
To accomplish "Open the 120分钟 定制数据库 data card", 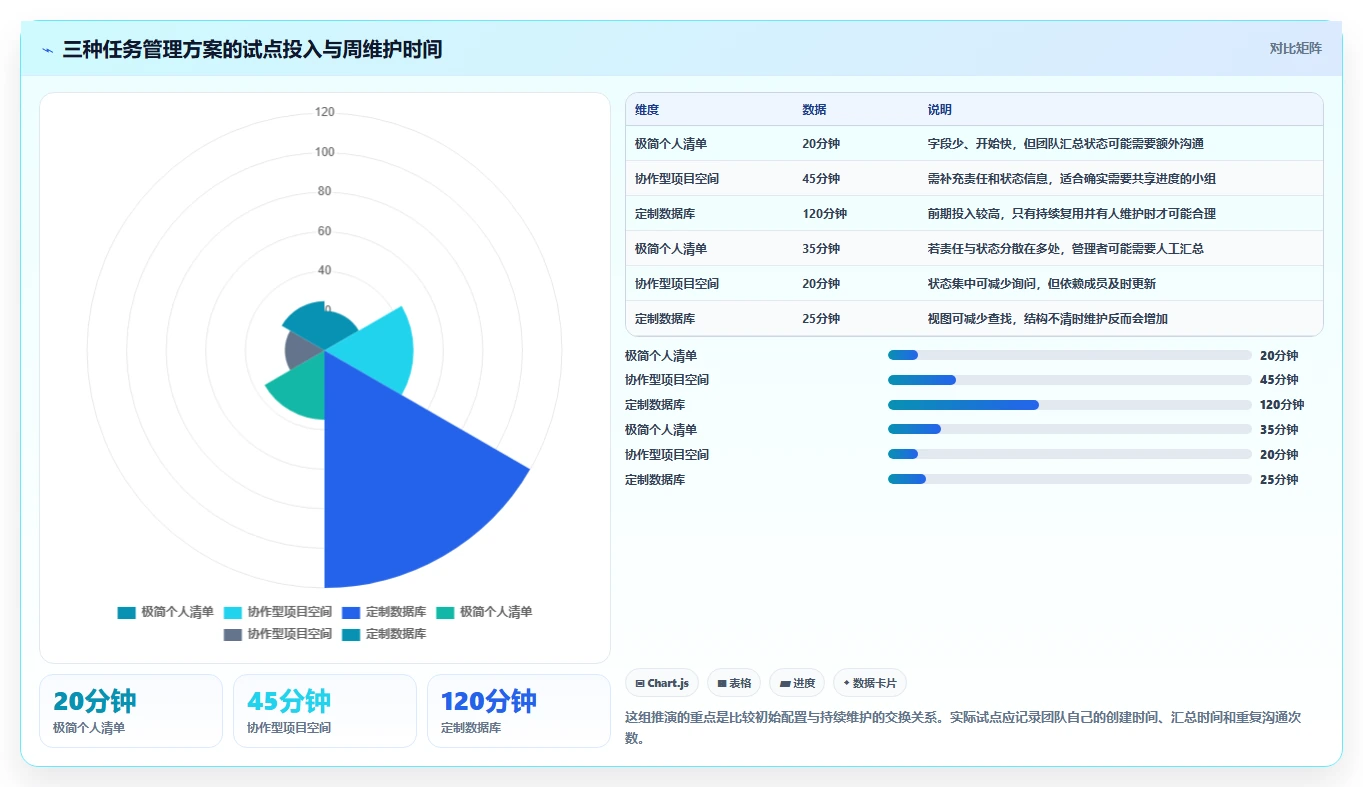I will (x=519, y=711).
